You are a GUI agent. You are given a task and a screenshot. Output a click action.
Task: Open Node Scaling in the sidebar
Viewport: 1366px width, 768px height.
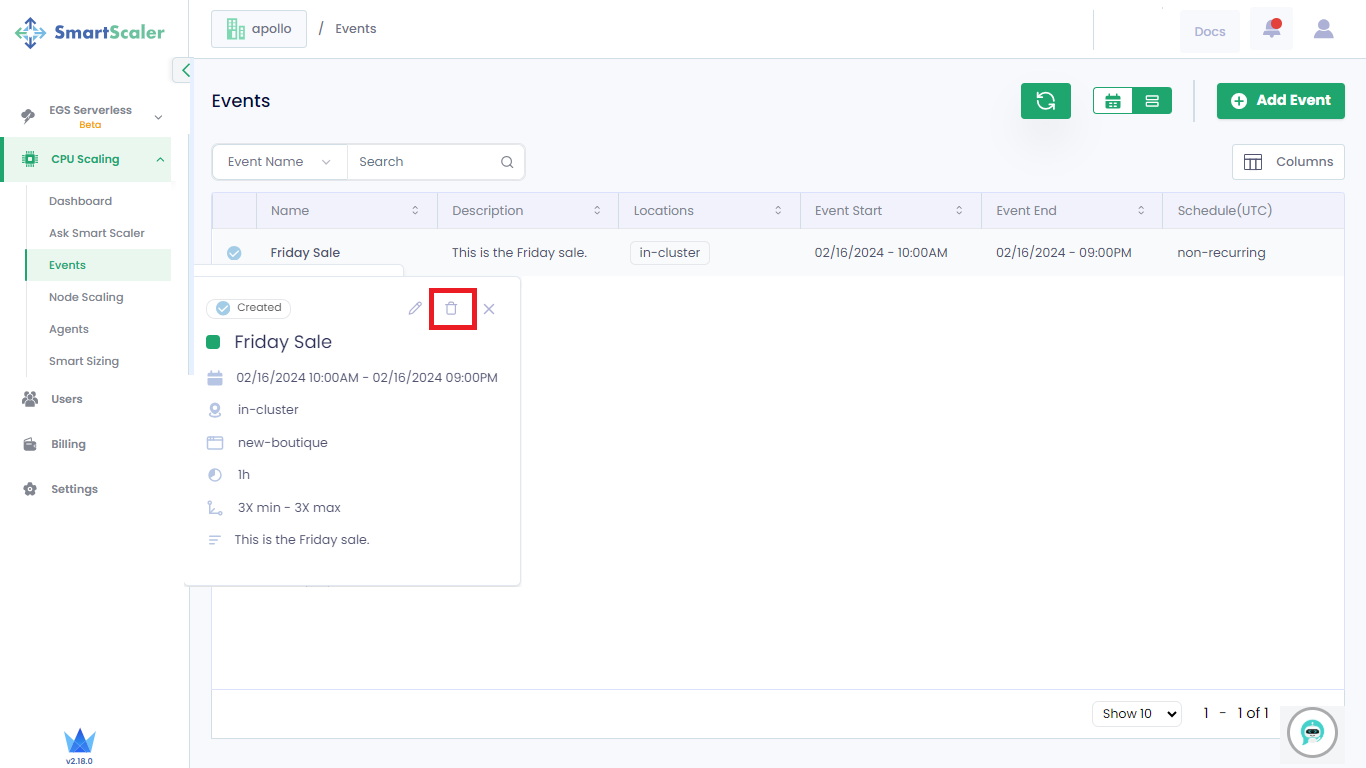click(x=86, y=297)
